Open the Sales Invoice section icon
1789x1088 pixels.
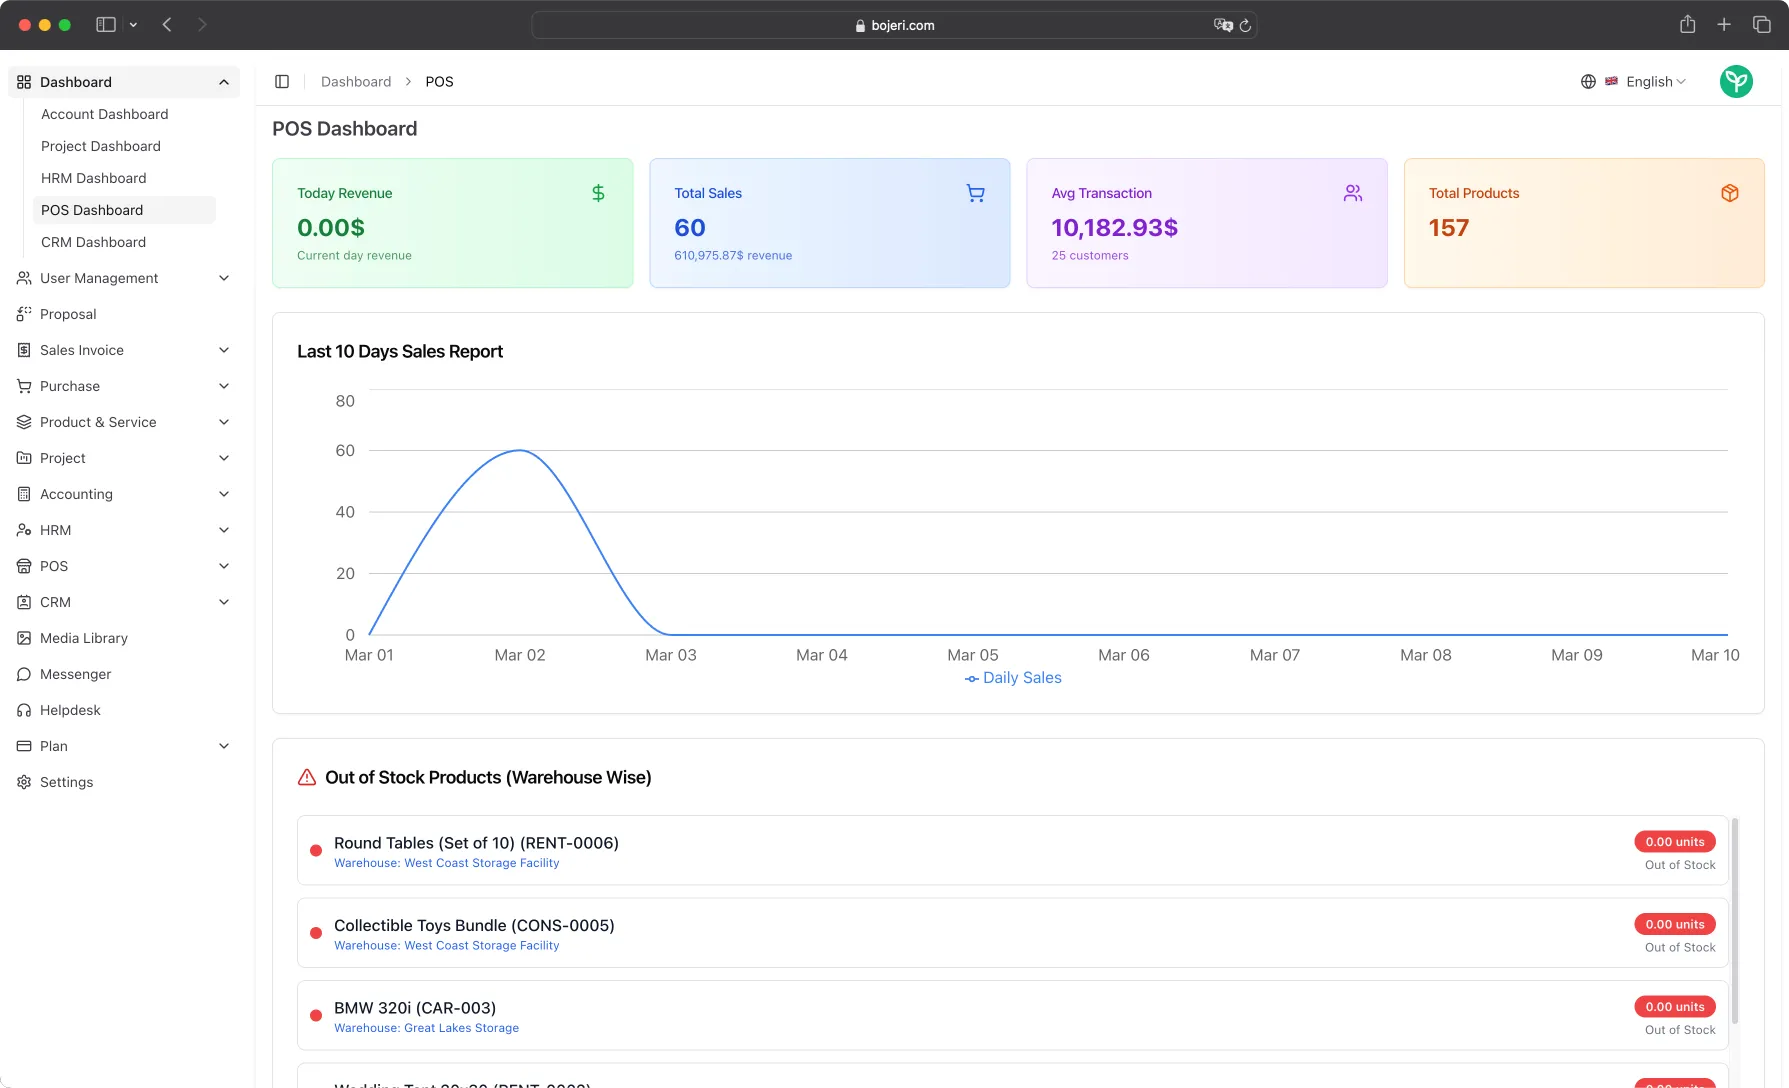24,349
